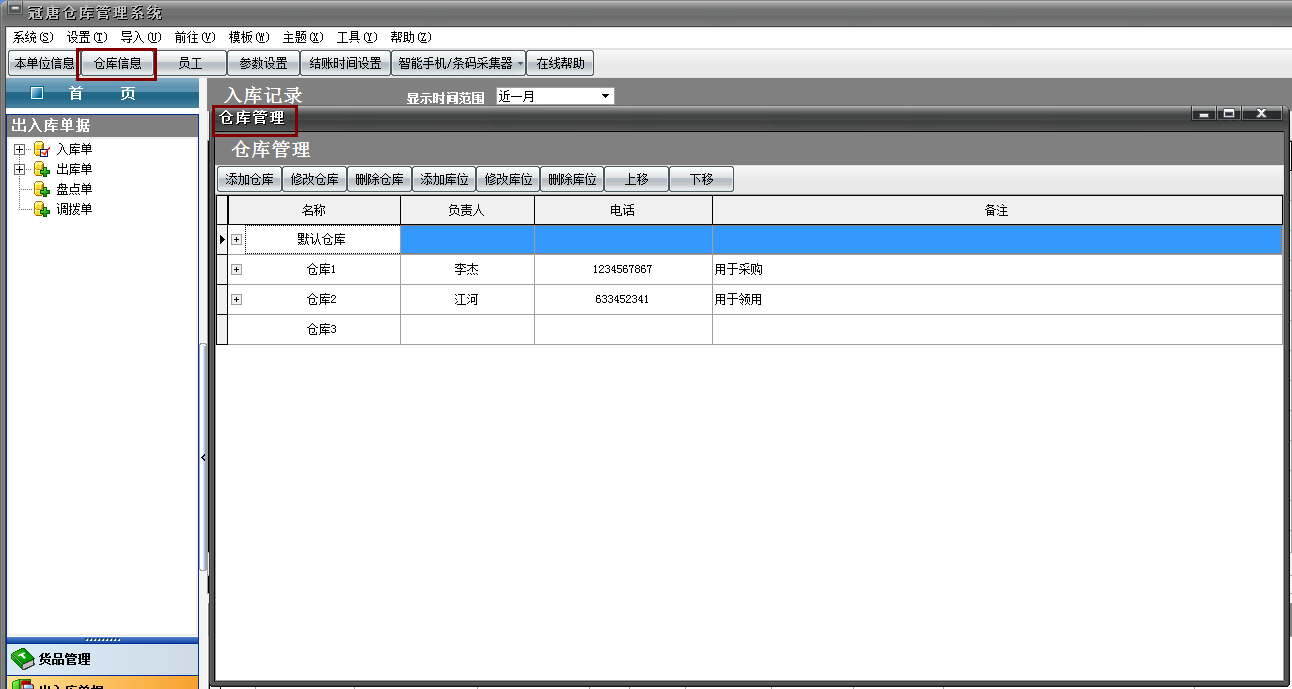Viewport: 1292px width, 689px height.
Task: Click the 员工 toolbar button
Action: tap(190, 64)
